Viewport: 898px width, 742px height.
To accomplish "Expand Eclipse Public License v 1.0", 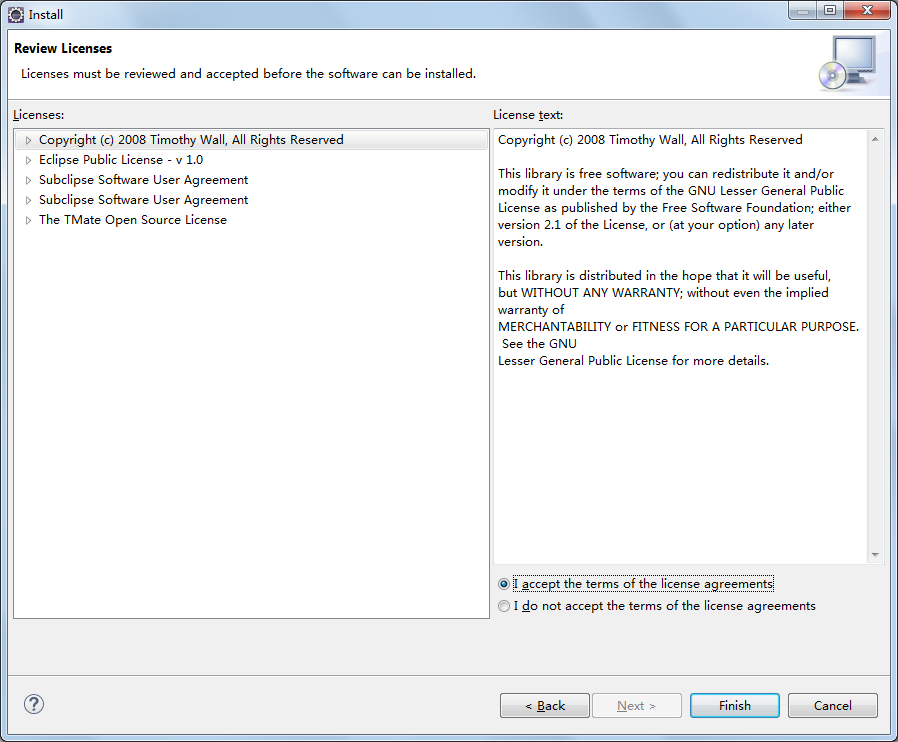I will pos(28,160).
